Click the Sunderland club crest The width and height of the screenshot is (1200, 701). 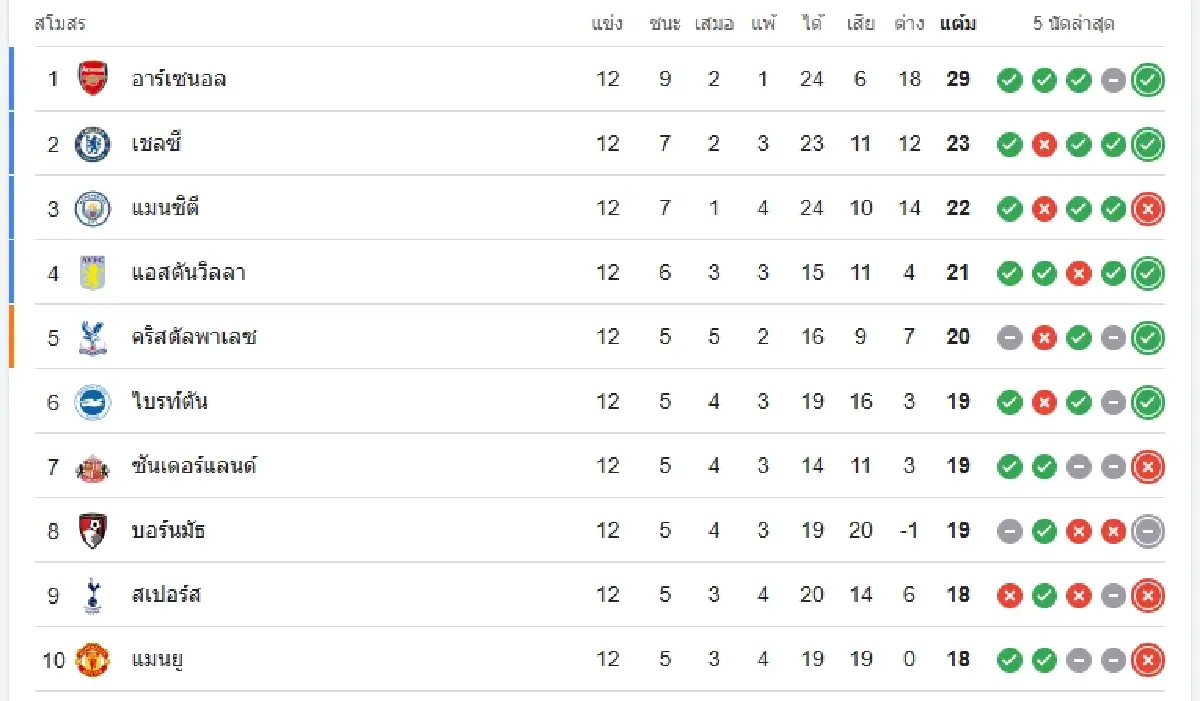pos(93,466)
